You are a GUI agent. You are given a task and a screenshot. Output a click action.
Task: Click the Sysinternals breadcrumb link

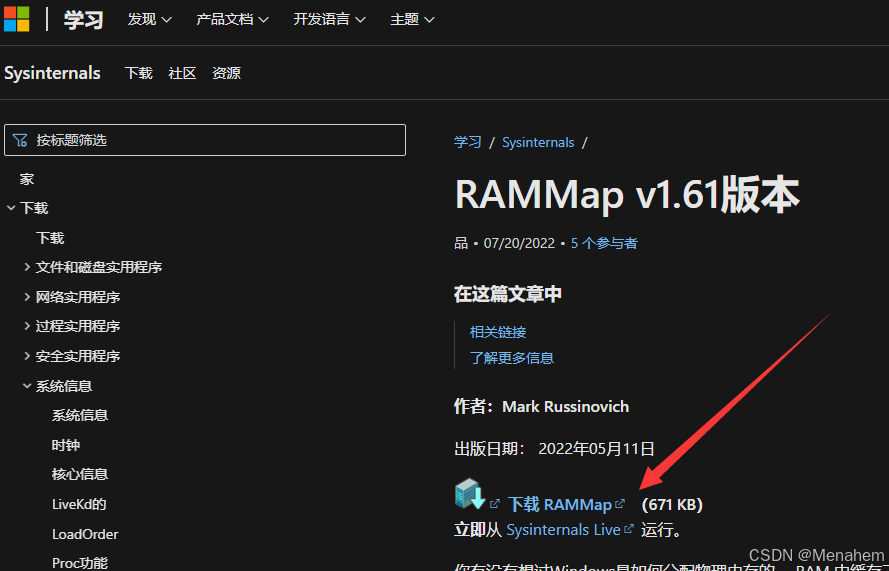point(538,142)
